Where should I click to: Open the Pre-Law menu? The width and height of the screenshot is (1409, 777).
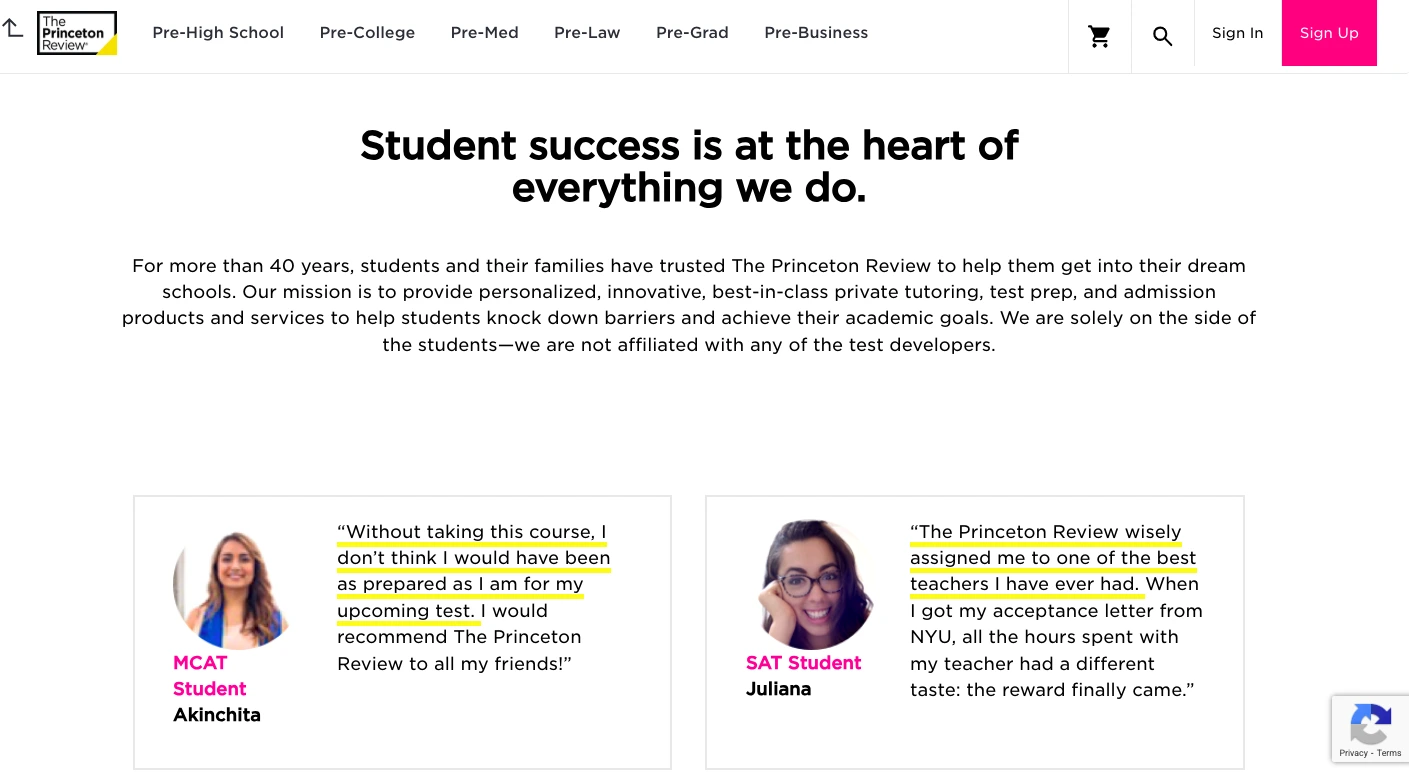click(587, 33)
